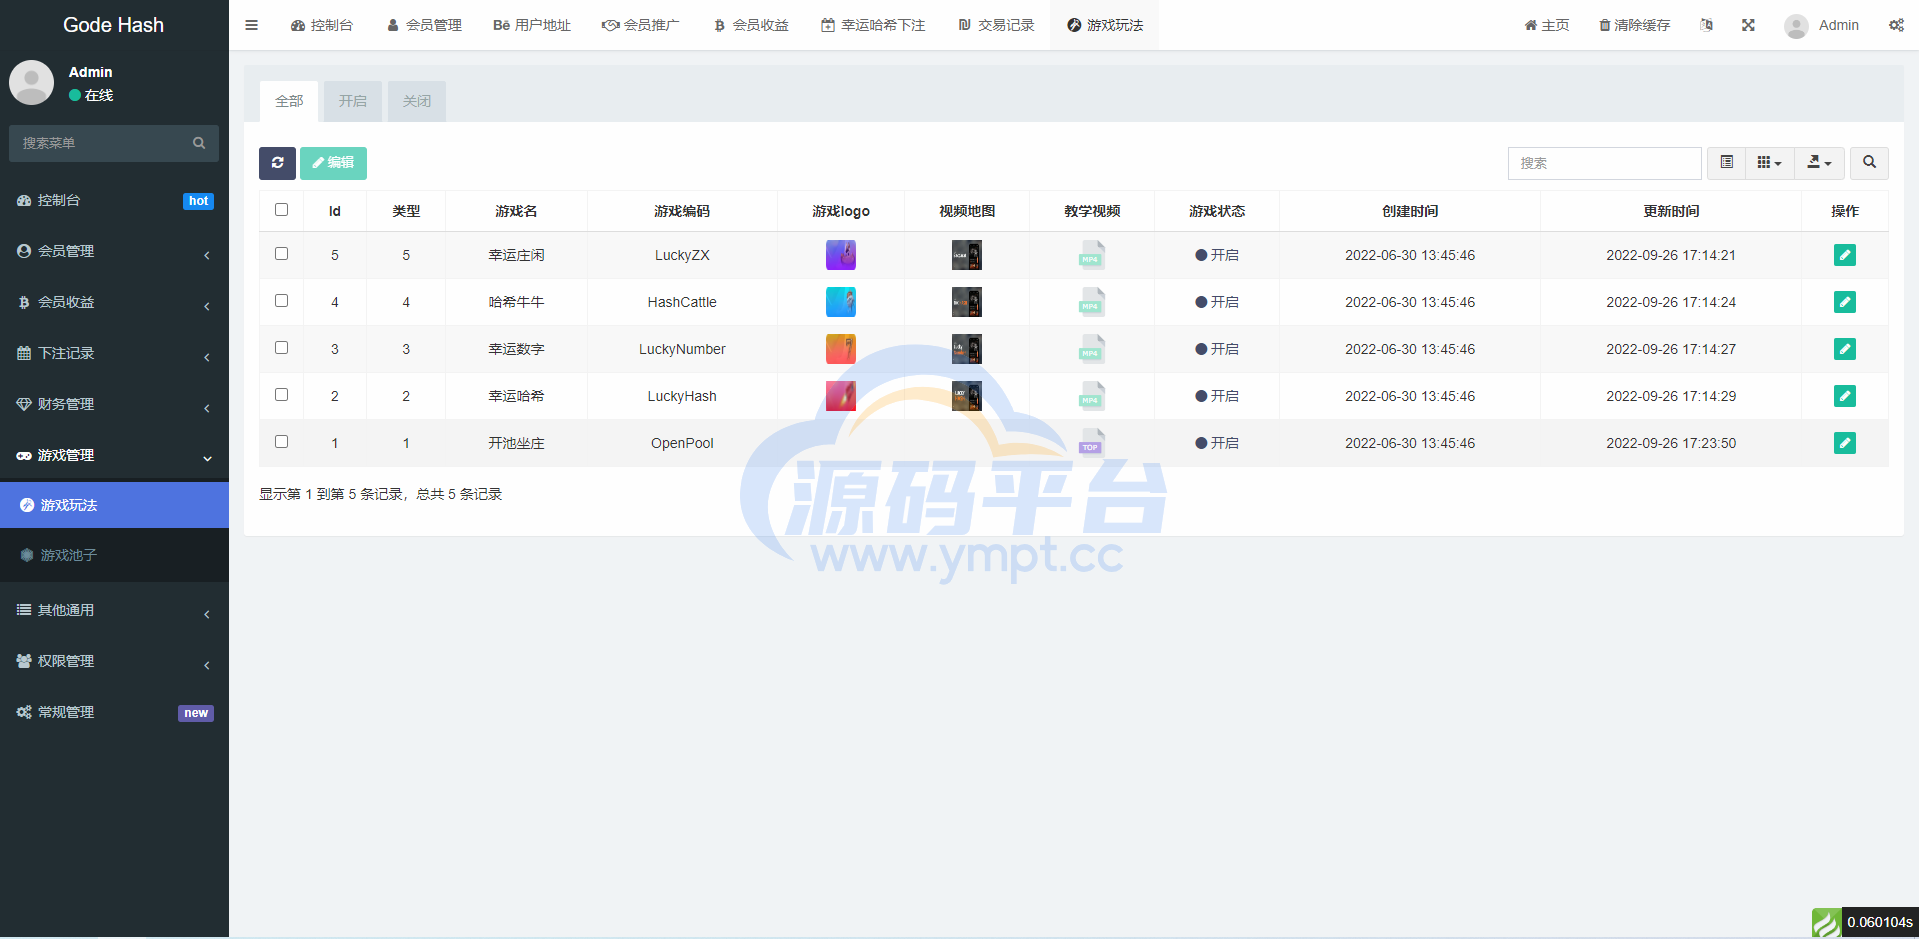Click the edit icon for 哈希牛牛 row
1919x939 pixels.
[1845, 302]
